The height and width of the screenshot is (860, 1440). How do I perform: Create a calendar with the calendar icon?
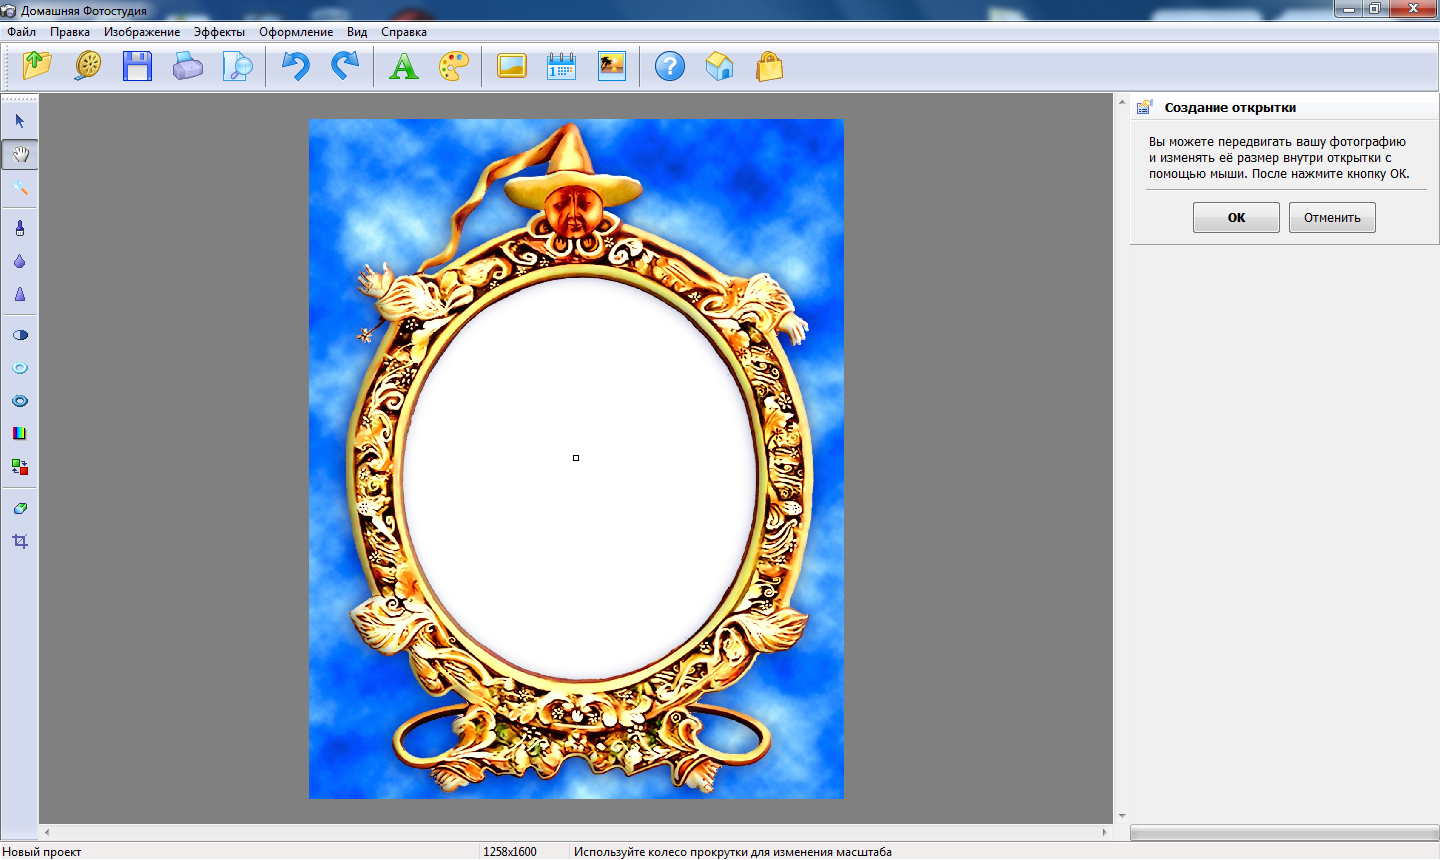pos(562,67)
